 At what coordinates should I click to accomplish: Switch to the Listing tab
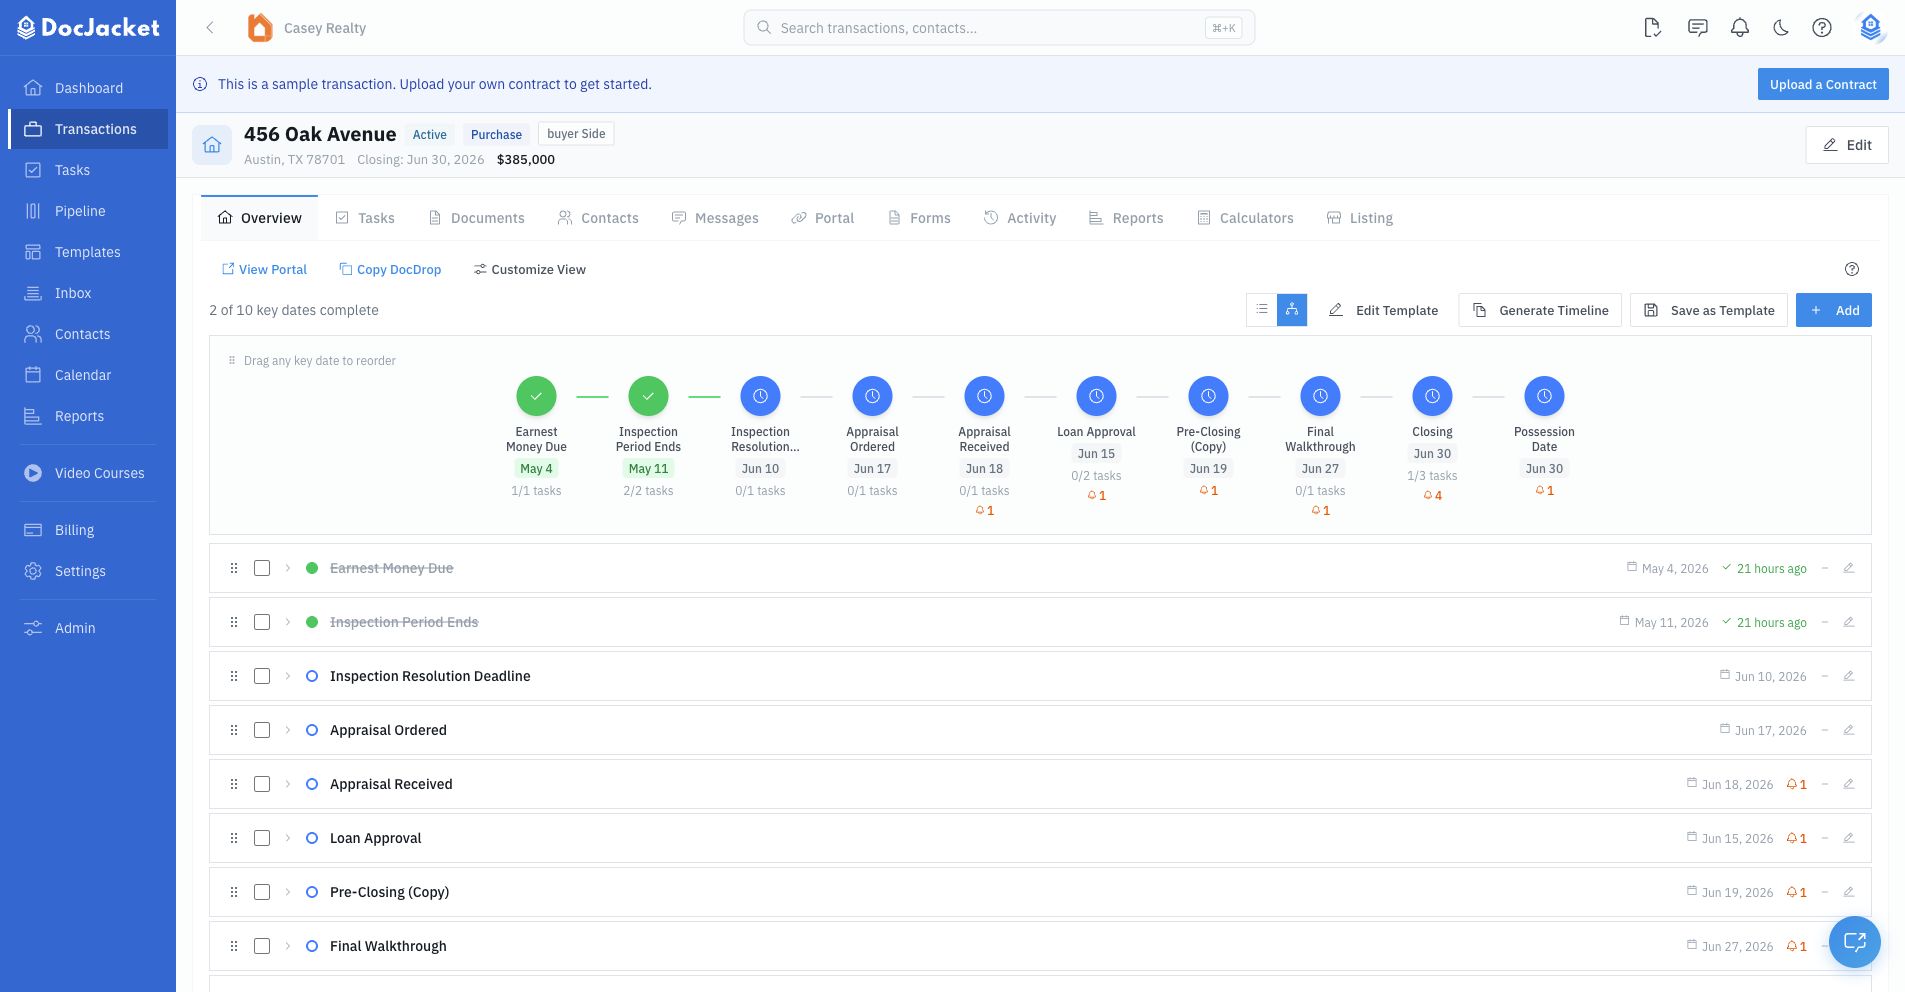(x=1359, y=218)
